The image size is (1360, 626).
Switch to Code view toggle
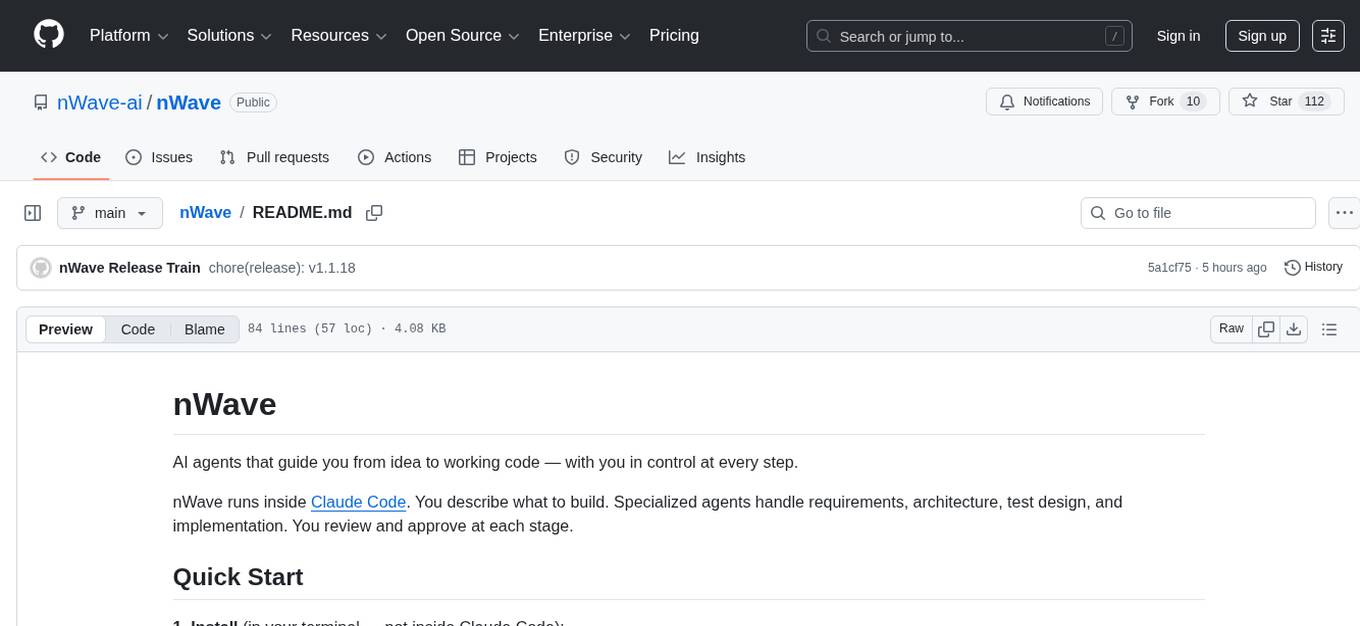click(138, 329)
